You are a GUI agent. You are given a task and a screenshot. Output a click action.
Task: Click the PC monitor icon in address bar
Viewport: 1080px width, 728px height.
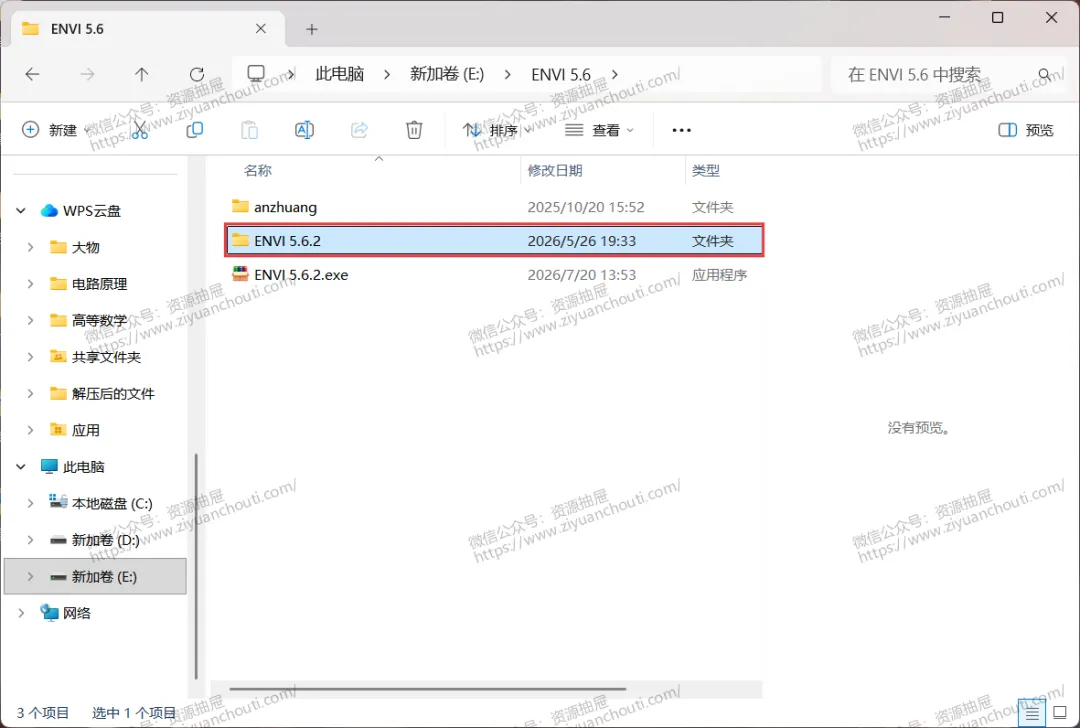[256, 74]
